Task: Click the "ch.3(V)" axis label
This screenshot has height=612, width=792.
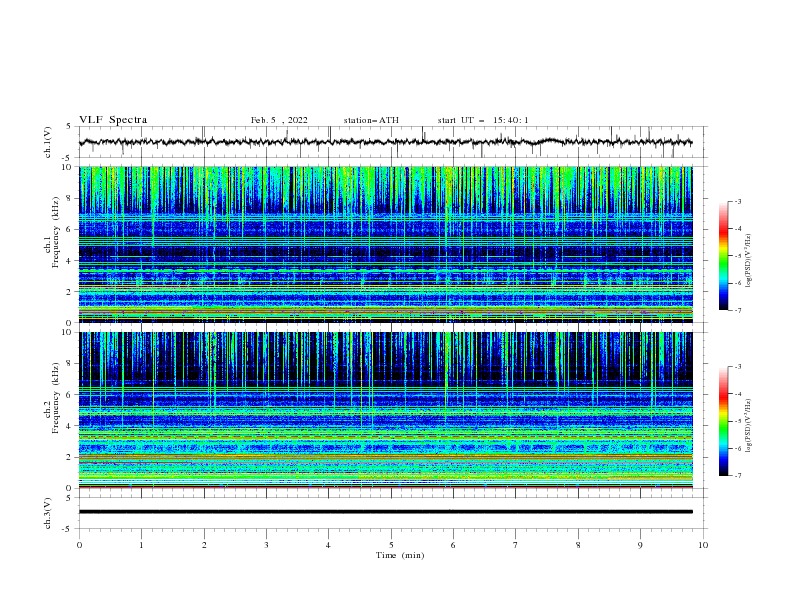Action: point(48,513)
